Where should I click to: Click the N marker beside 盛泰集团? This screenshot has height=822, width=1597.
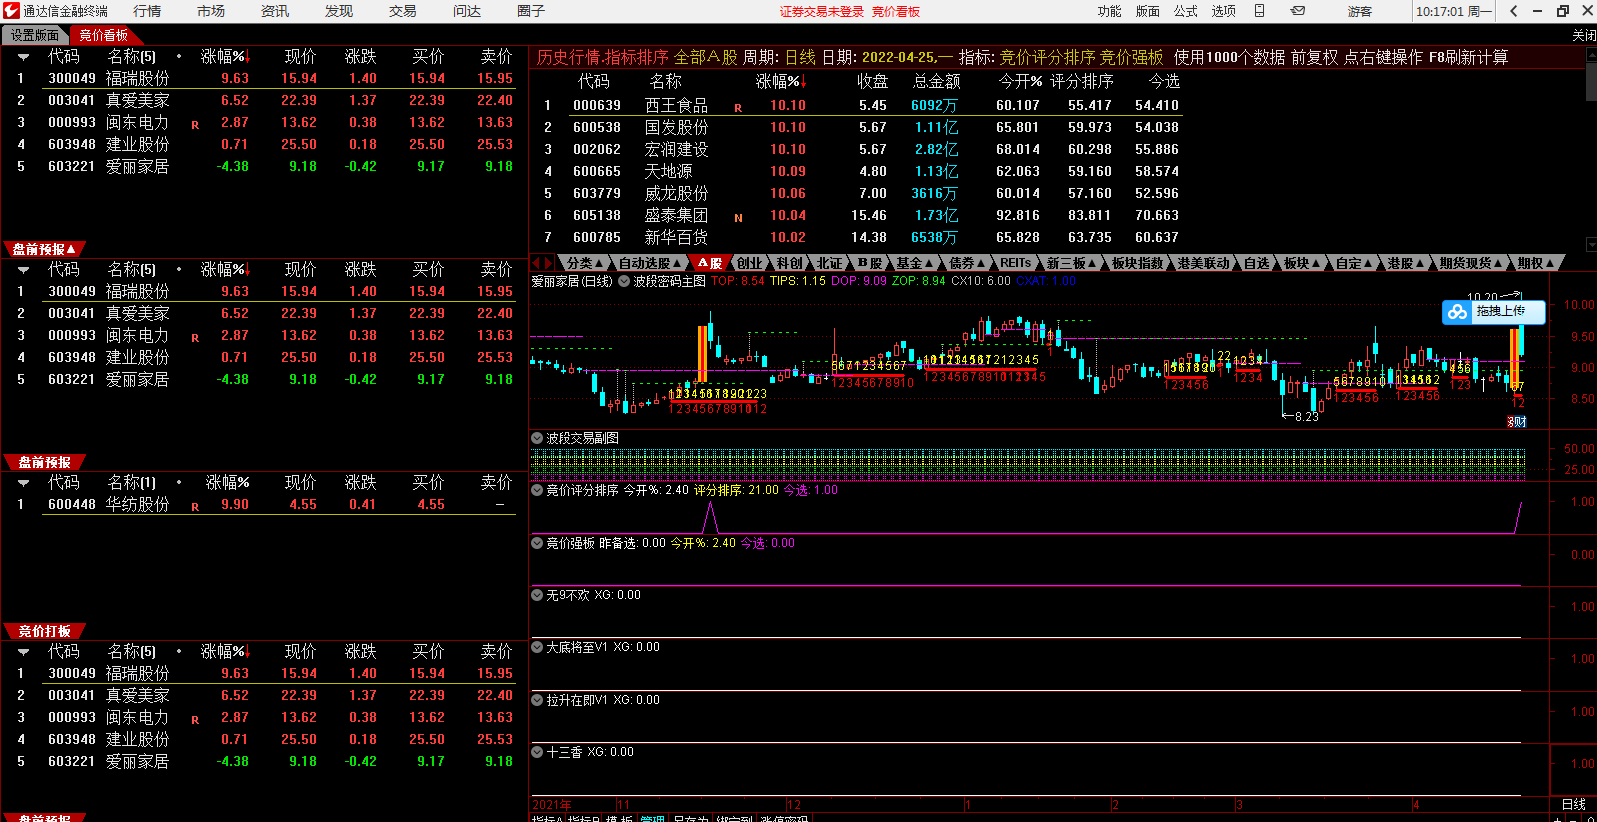coord(738,218)
